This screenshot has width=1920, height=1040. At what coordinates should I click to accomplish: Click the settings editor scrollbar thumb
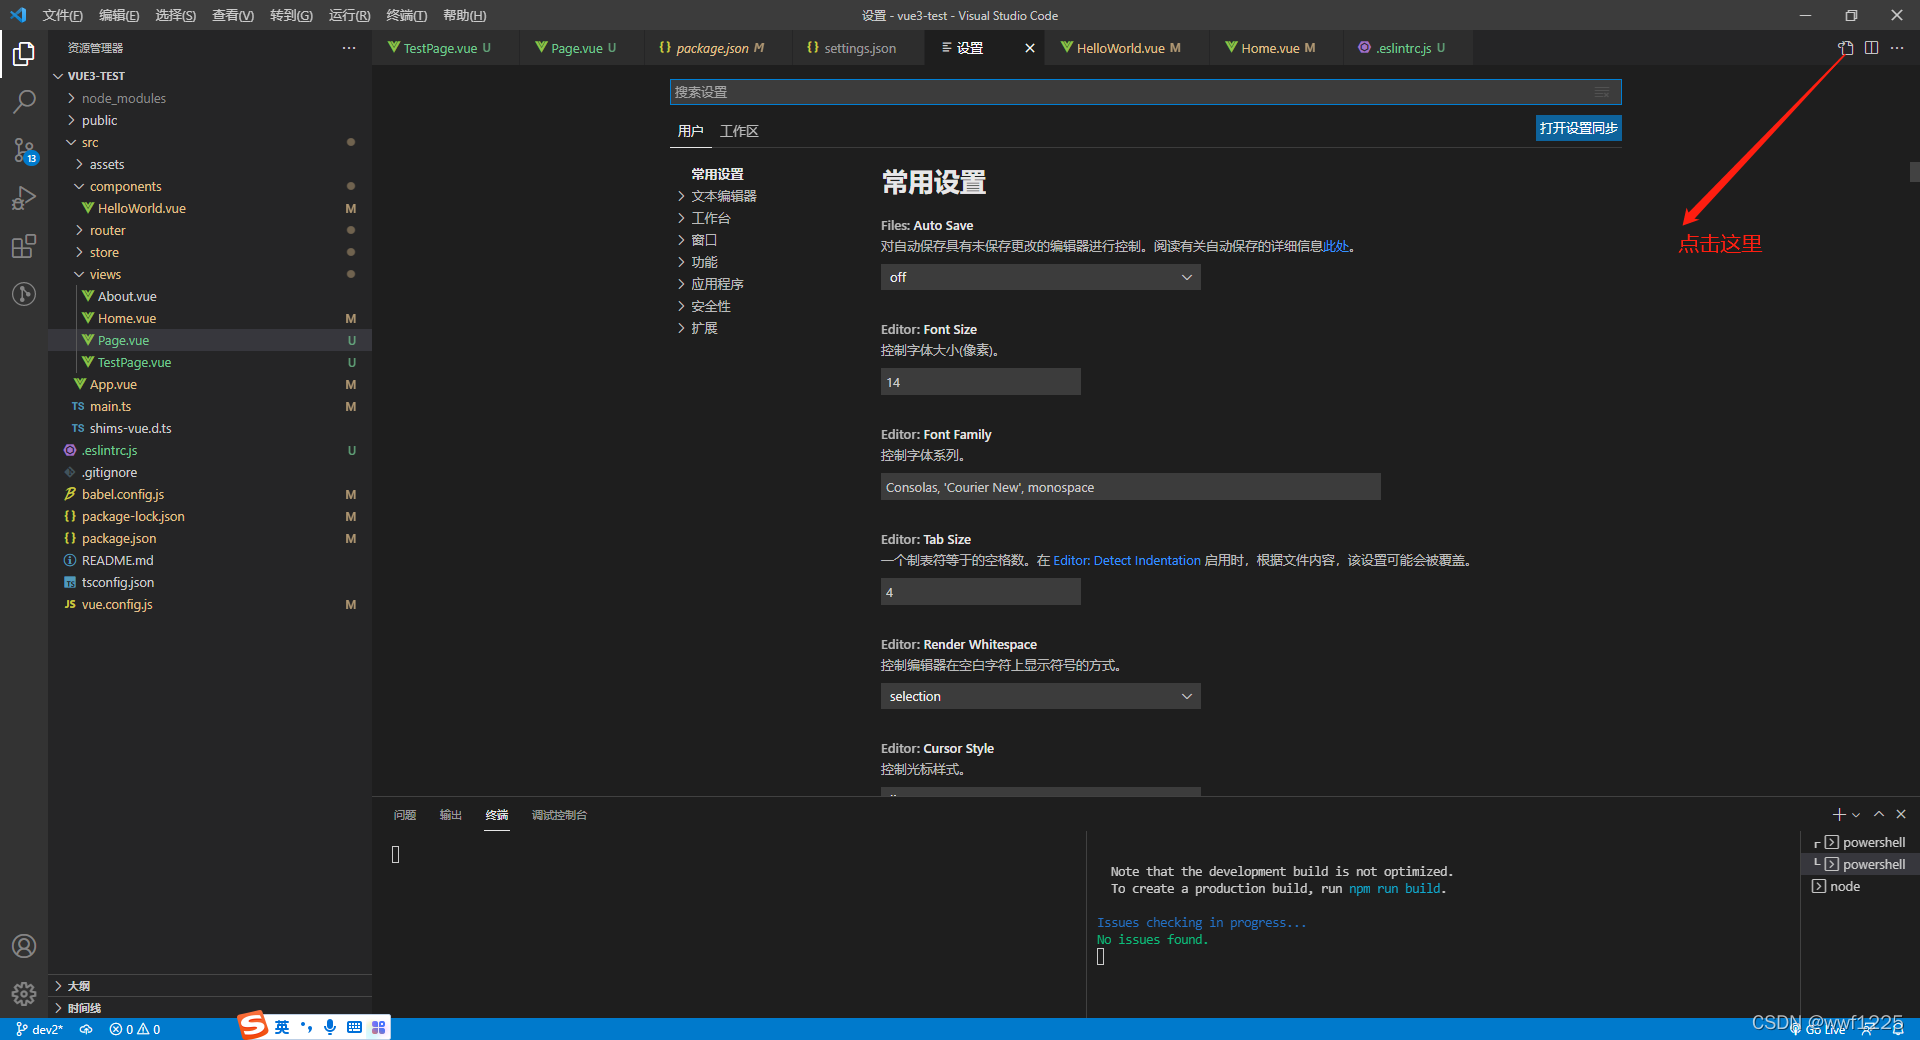tap(1914, 171)
